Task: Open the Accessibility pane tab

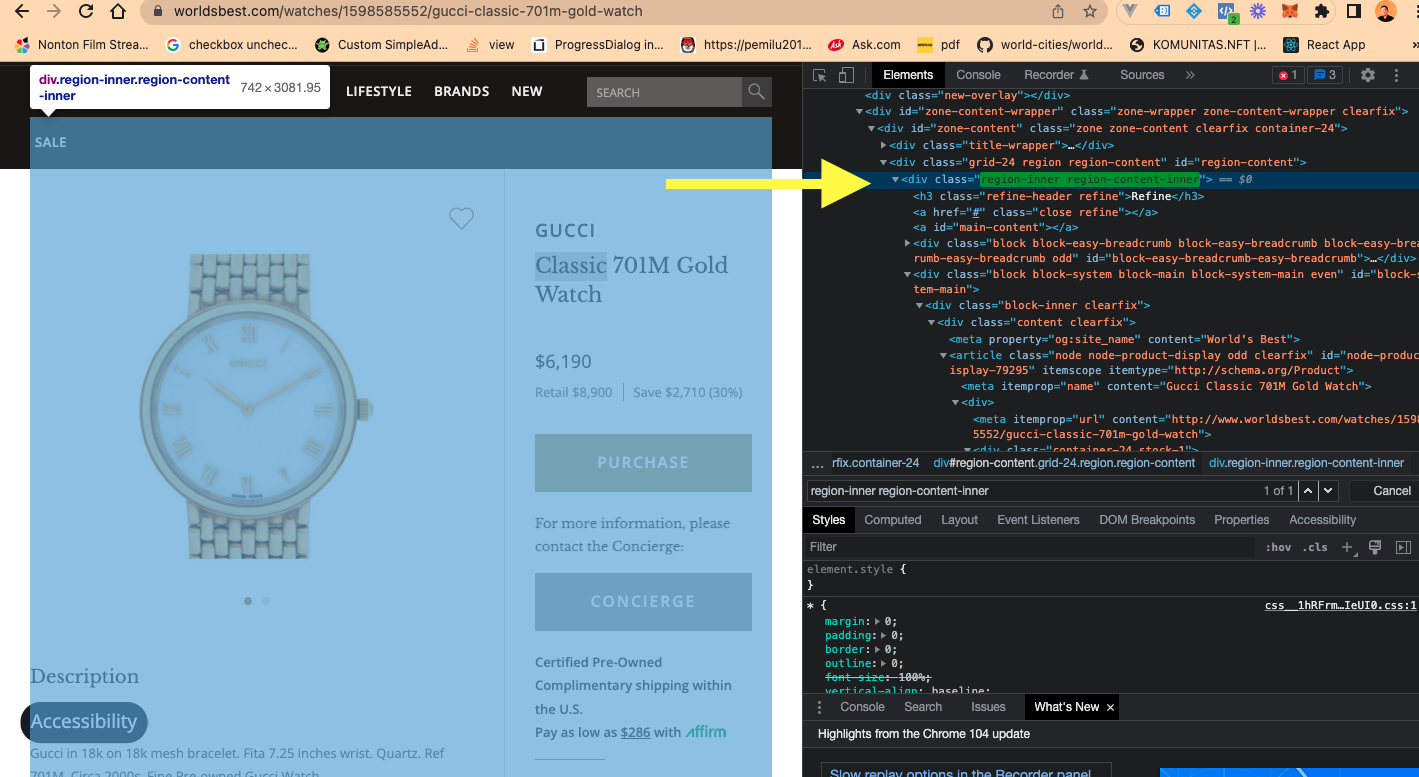Action: tap(1322, 520)
